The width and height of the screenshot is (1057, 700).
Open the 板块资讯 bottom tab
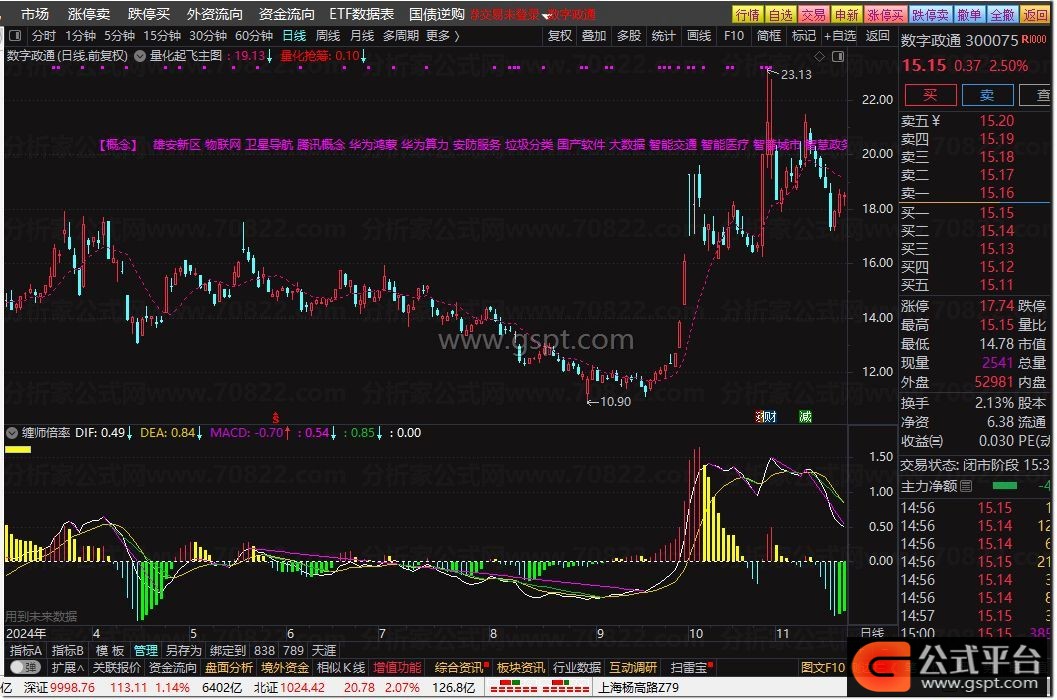click(x=520, y=668)
